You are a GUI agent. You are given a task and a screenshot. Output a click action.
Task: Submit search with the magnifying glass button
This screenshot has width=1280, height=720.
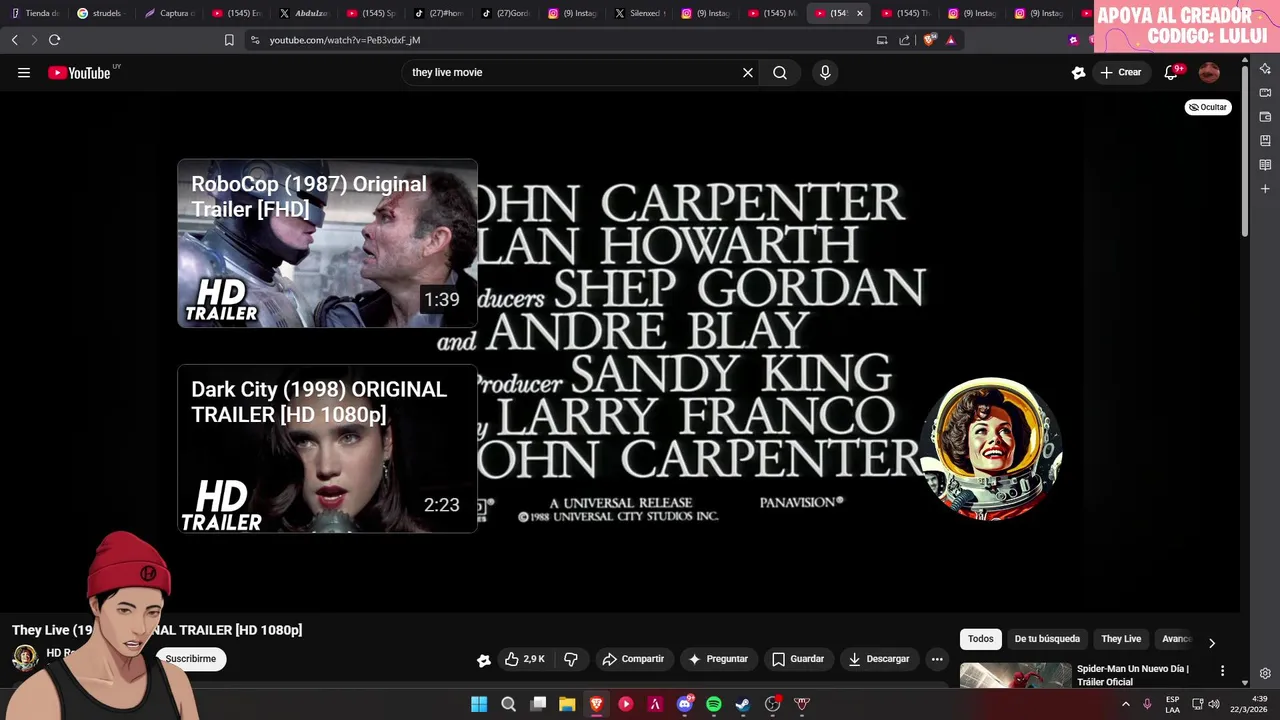click(x=780, y=72)
